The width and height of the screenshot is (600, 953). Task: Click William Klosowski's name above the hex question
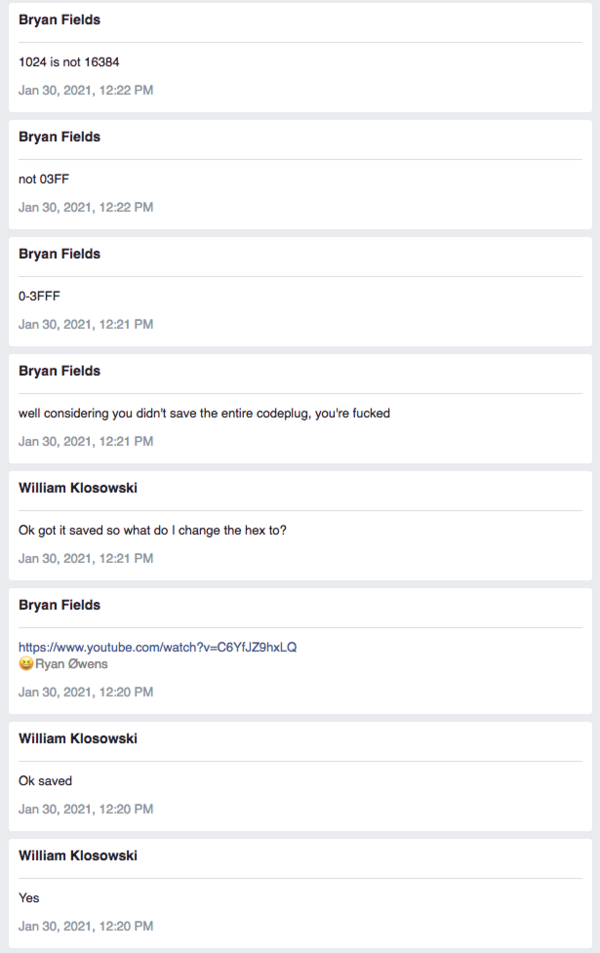(x=78, y=488)
